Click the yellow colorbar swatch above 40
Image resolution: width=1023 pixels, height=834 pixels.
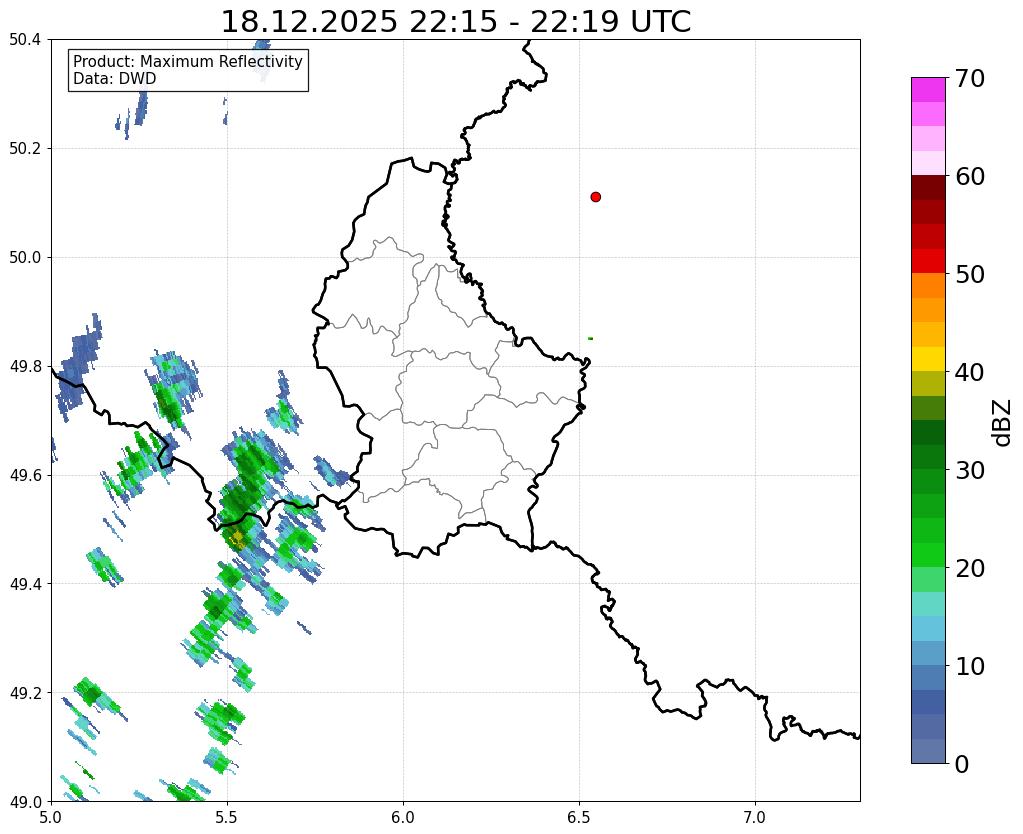928,359
